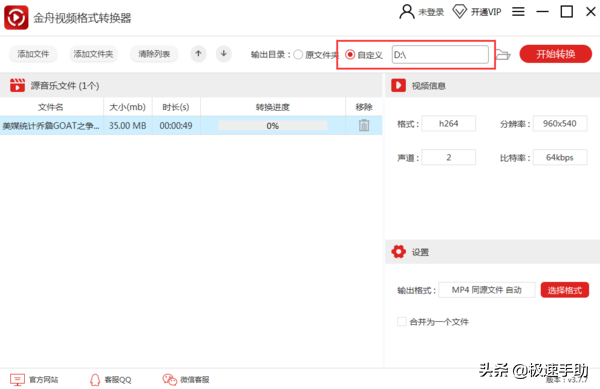Minimize the converter window
Viewport: 600px width, 389px height.
coord(542,12)
